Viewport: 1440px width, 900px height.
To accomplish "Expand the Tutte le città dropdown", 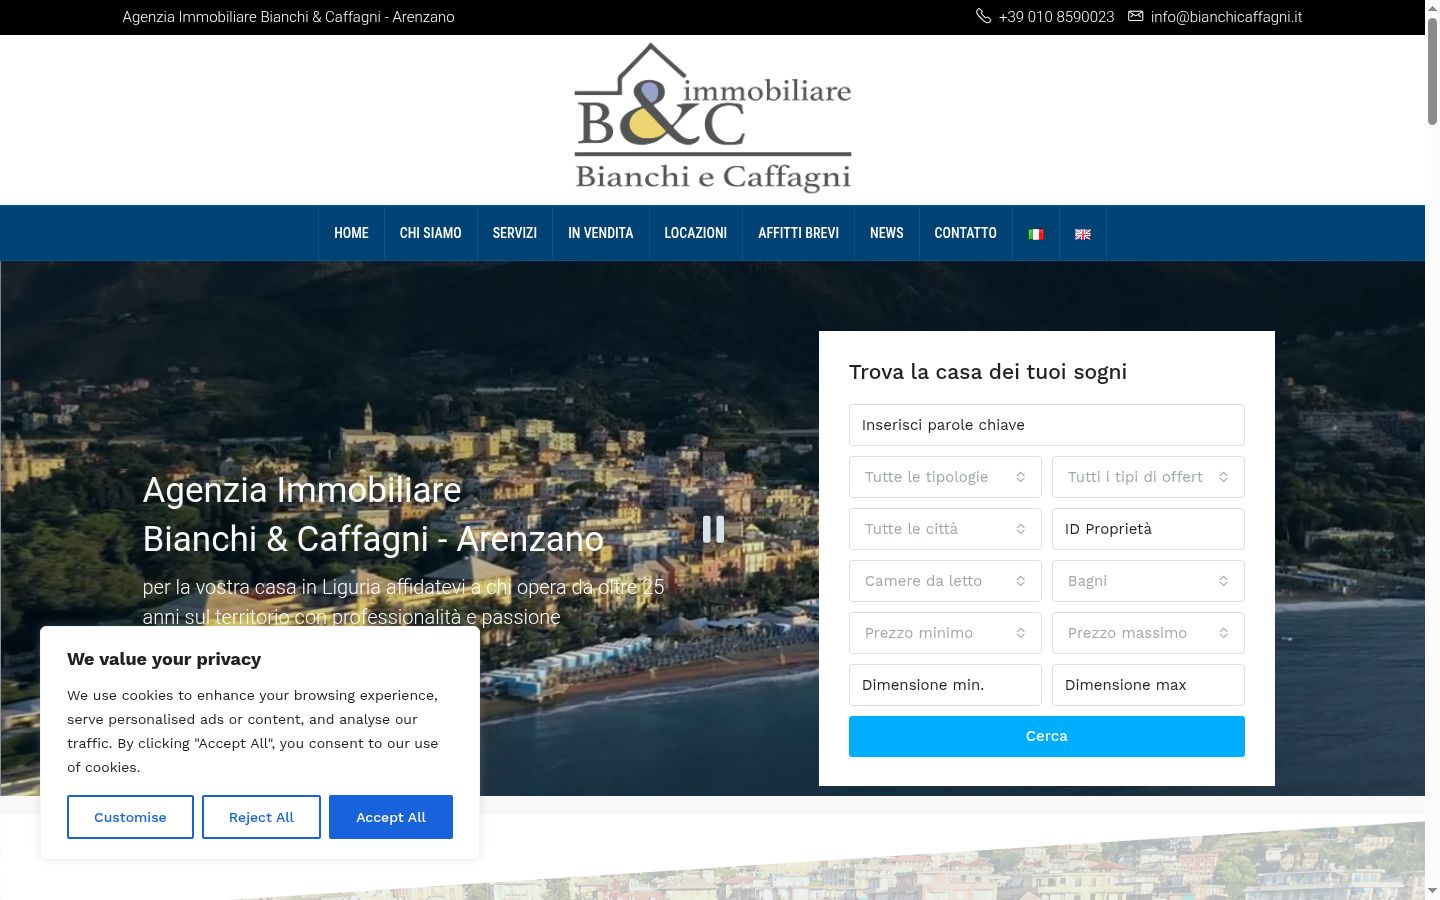I will (x=945, y=529).
